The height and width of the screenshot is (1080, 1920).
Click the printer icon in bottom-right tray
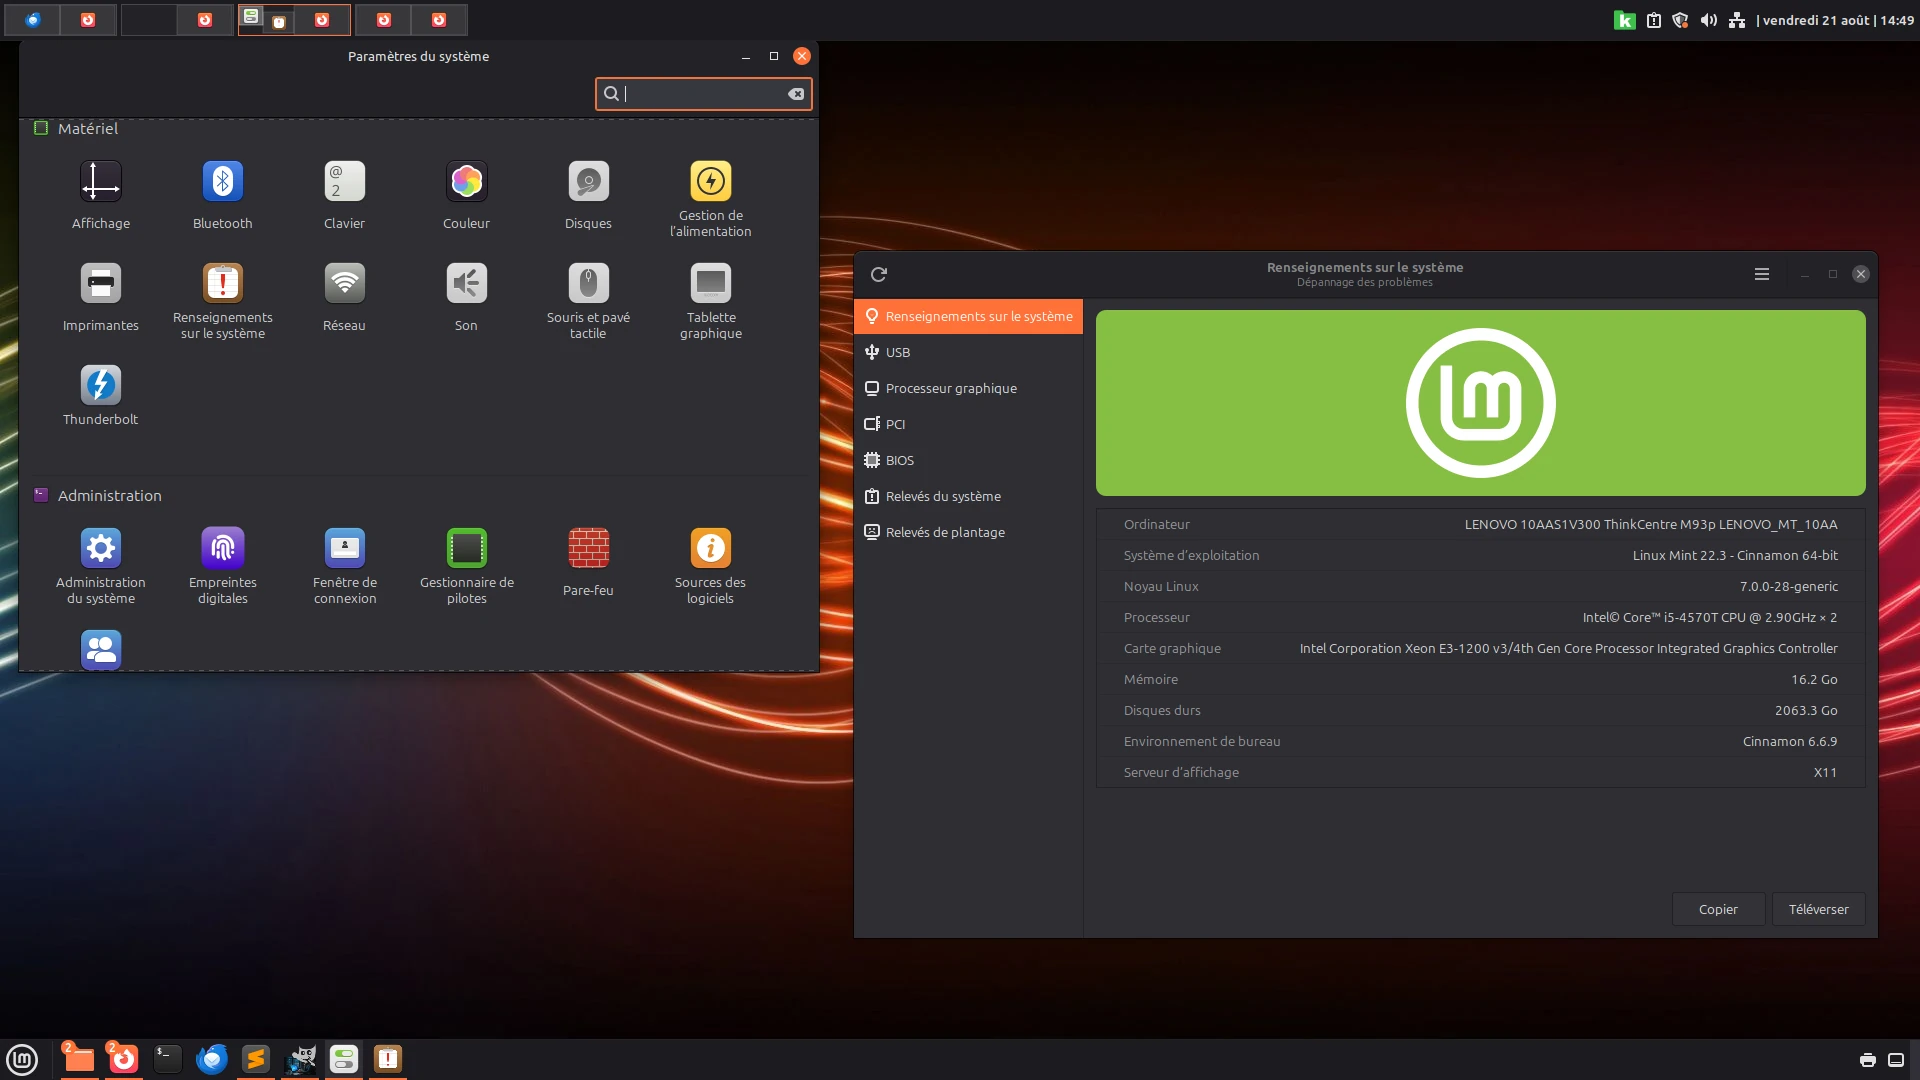tap(1867, 1060)
